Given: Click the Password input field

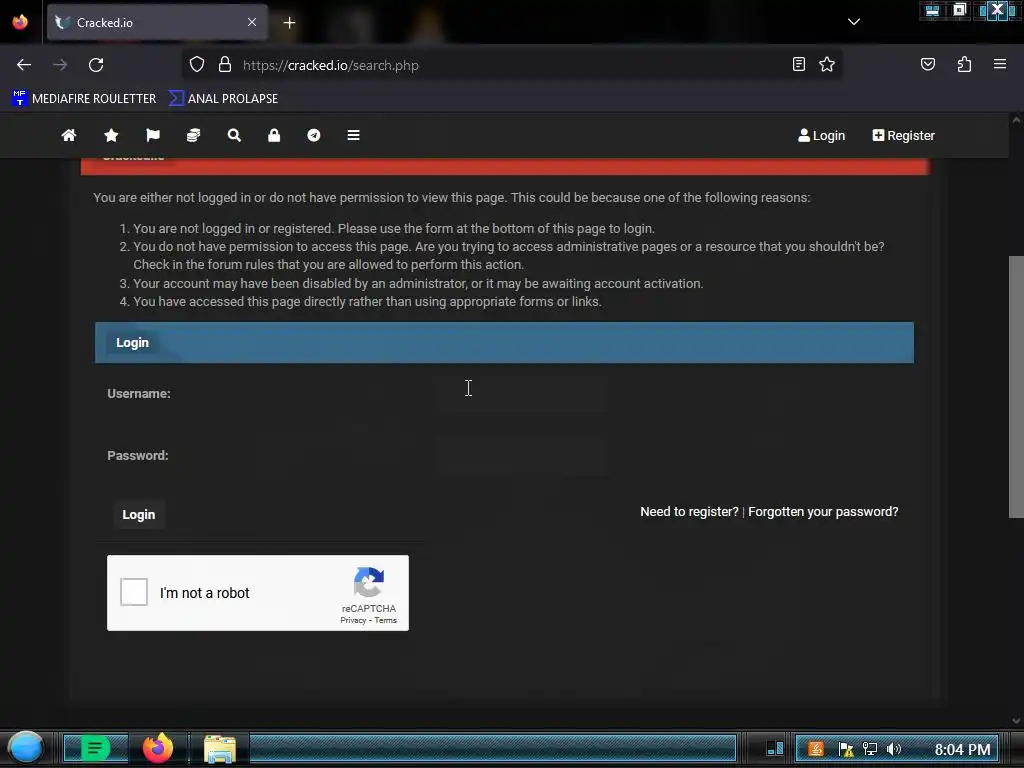Looking at the screenshot, I should click(521, 455).
